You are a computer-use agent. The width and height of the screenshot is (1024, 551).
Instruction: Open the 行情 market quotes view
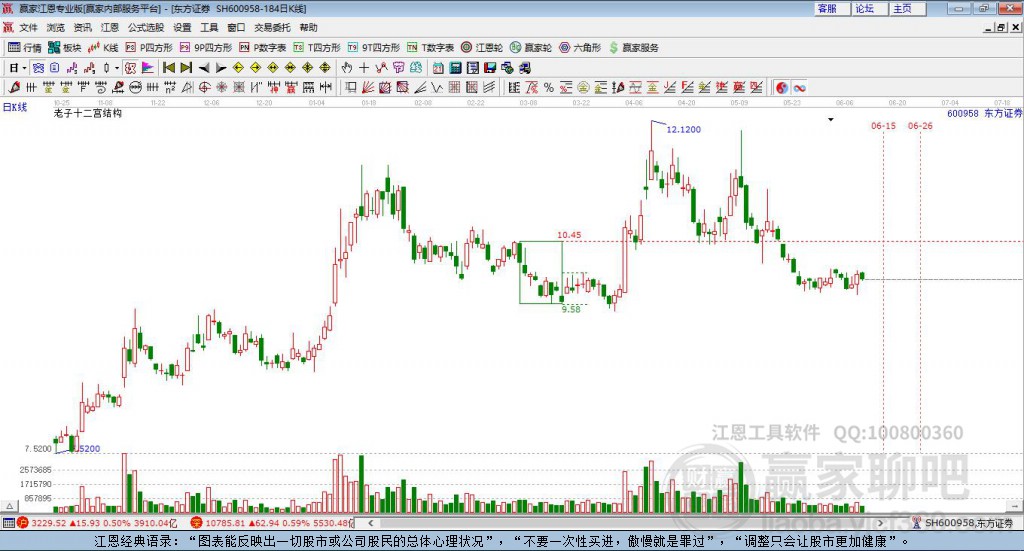pyautogui.click(x=24, y=48)
